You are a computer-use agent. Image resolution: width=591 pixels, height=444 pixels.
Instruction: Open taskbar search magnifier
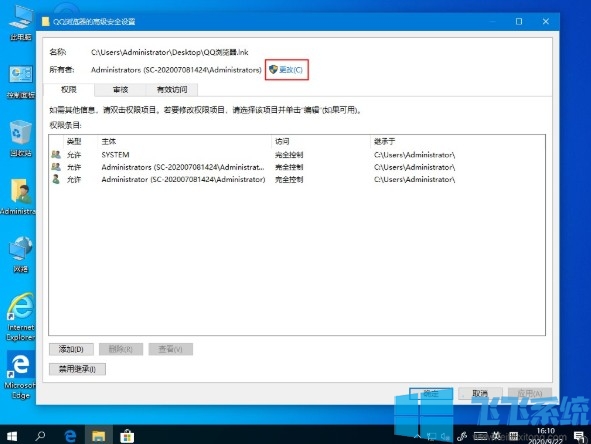click(x=40, y=436)
